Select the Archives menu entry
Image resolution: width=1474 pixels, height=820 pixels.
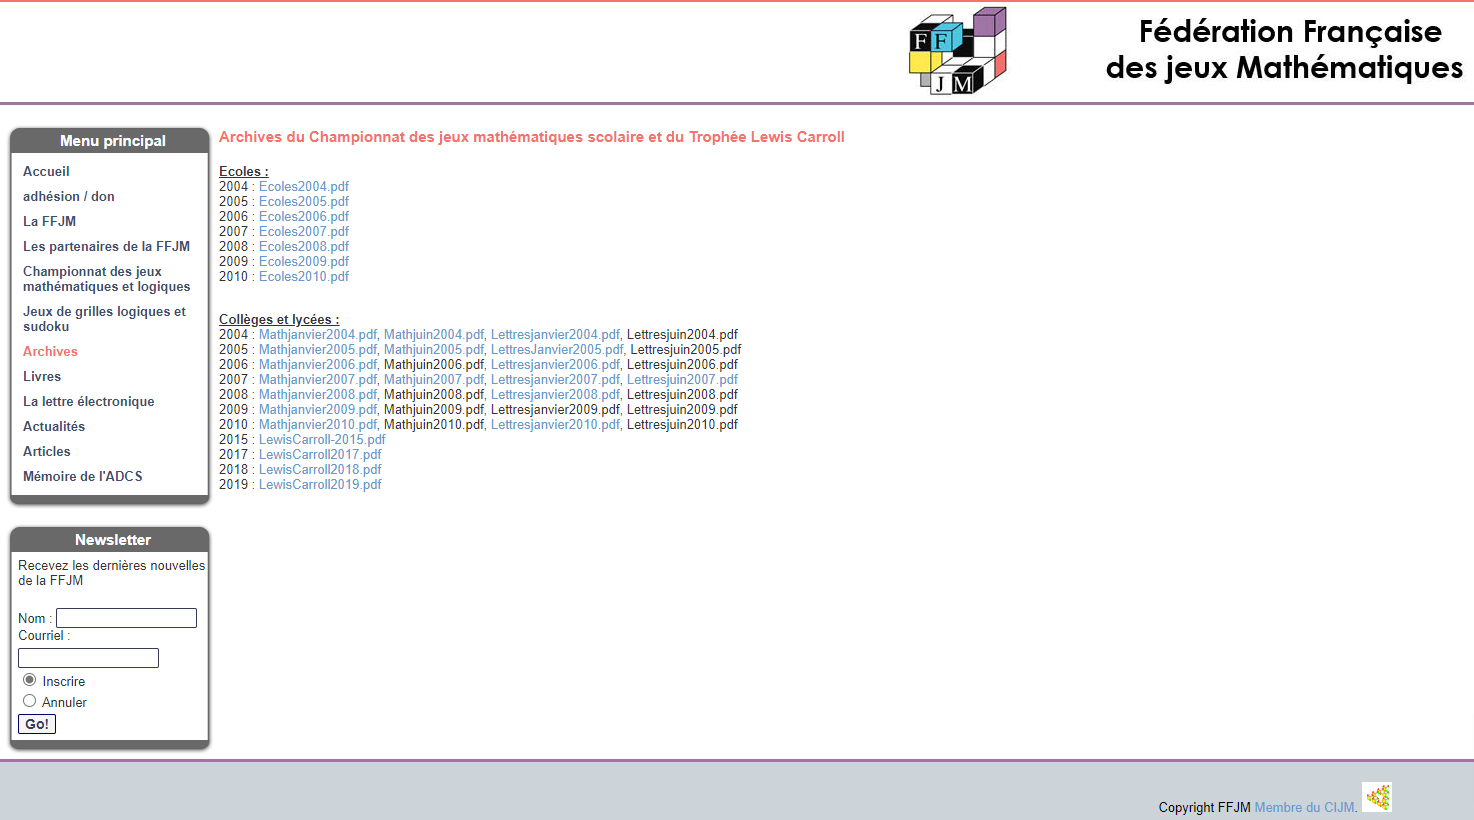pyautogui.click(x=50, y=351)
